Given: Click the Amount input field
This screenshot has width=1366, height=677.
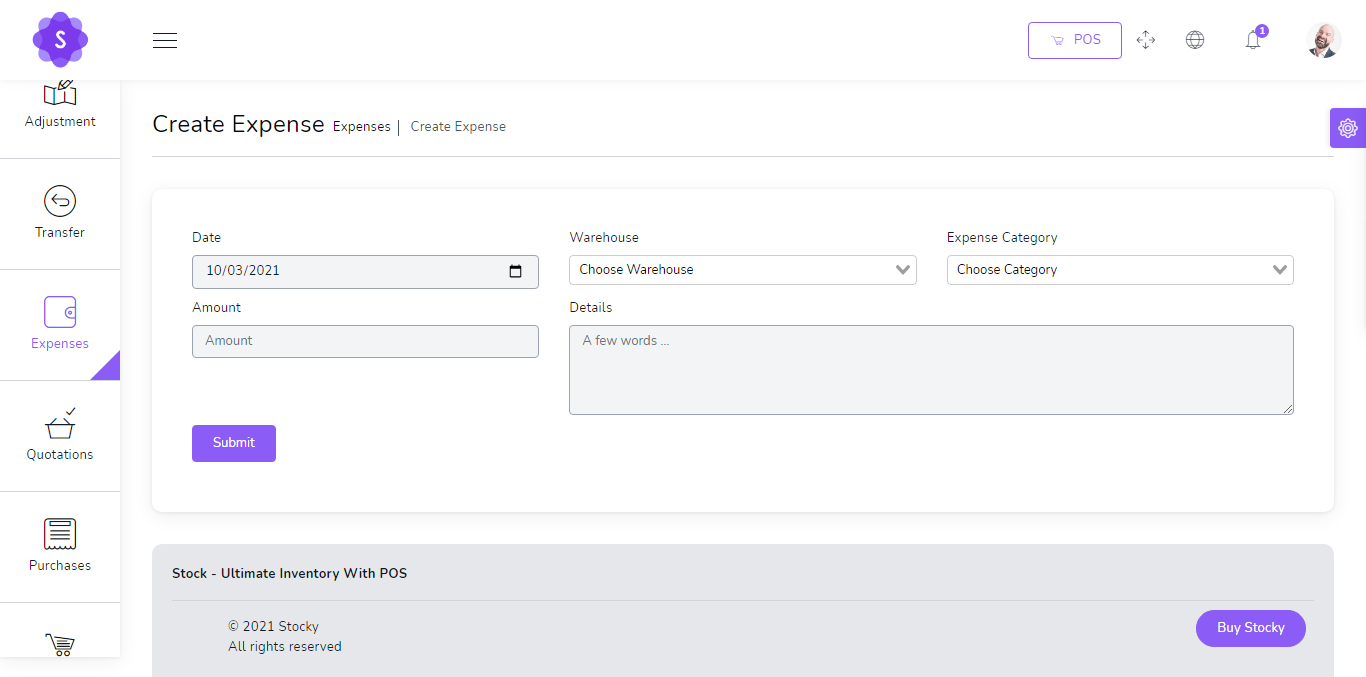Looking at the screenshot, I should tap(365, 341).
